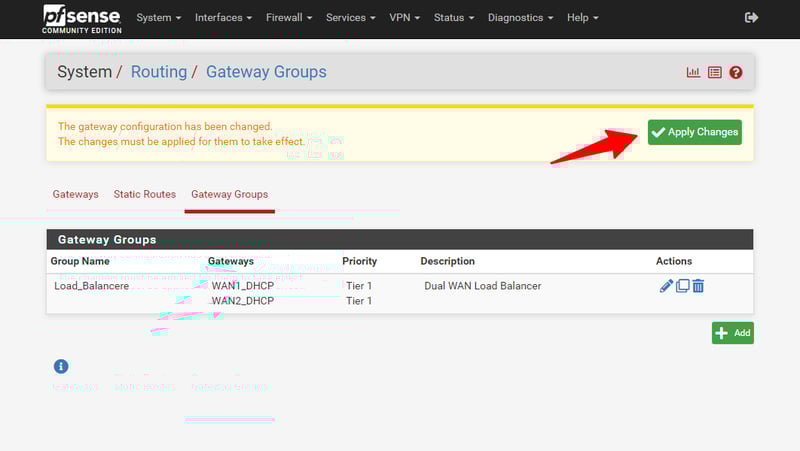This screenshot has height=451, width=800.
Task: Switch to the Gateways tab
Action: click(75, 194)
